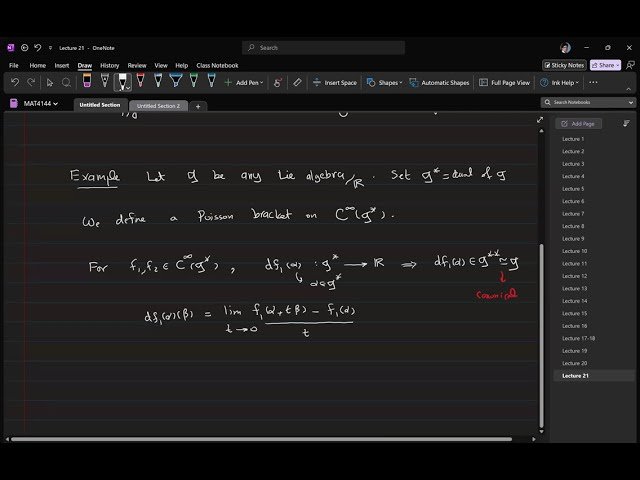The width and height of the screenshot is (640, 480).
Task: Open the Lecture 20 page
Action: click(574, 363)
